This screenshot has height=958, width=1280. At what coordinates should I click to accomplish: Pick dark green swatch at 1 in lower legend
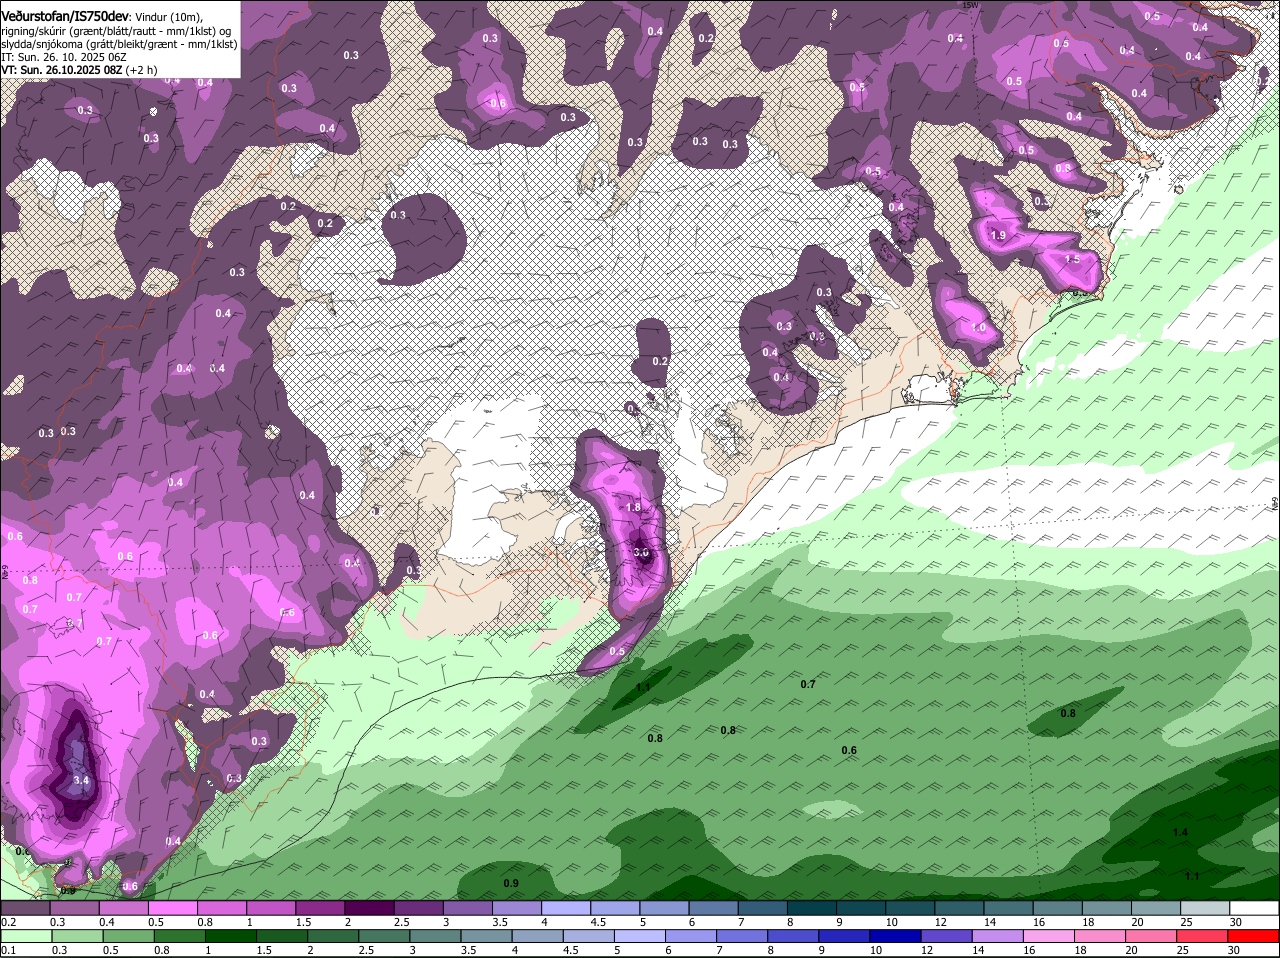[229, 936]
